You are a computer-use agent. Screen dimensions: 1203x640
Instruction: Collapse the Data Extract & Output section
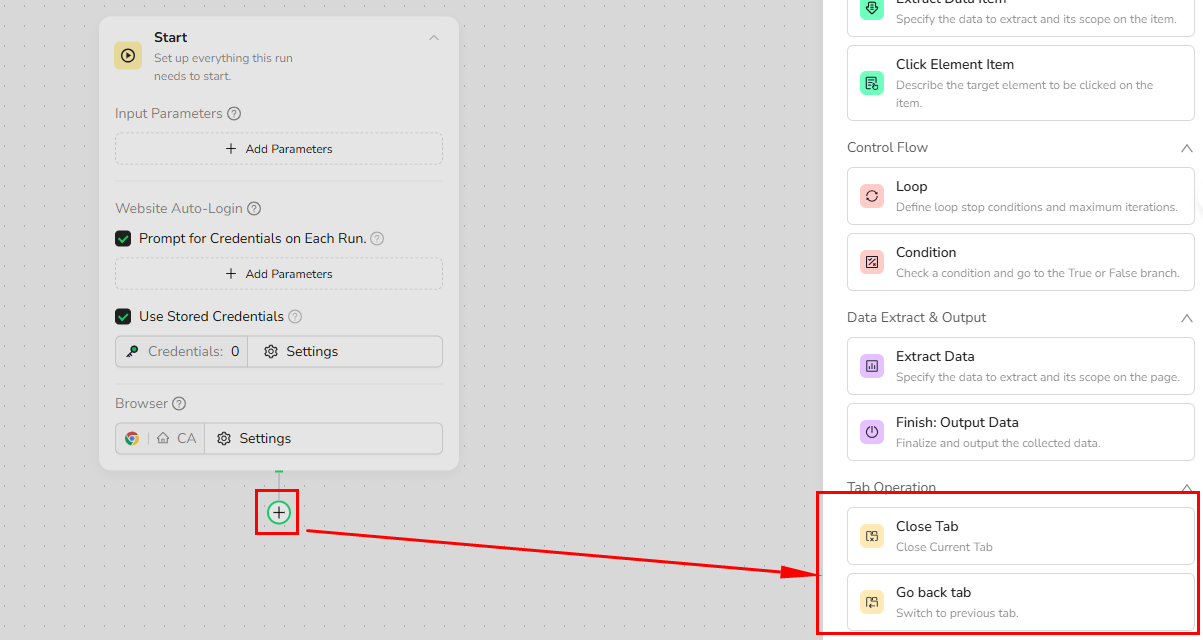point(1186,318)
